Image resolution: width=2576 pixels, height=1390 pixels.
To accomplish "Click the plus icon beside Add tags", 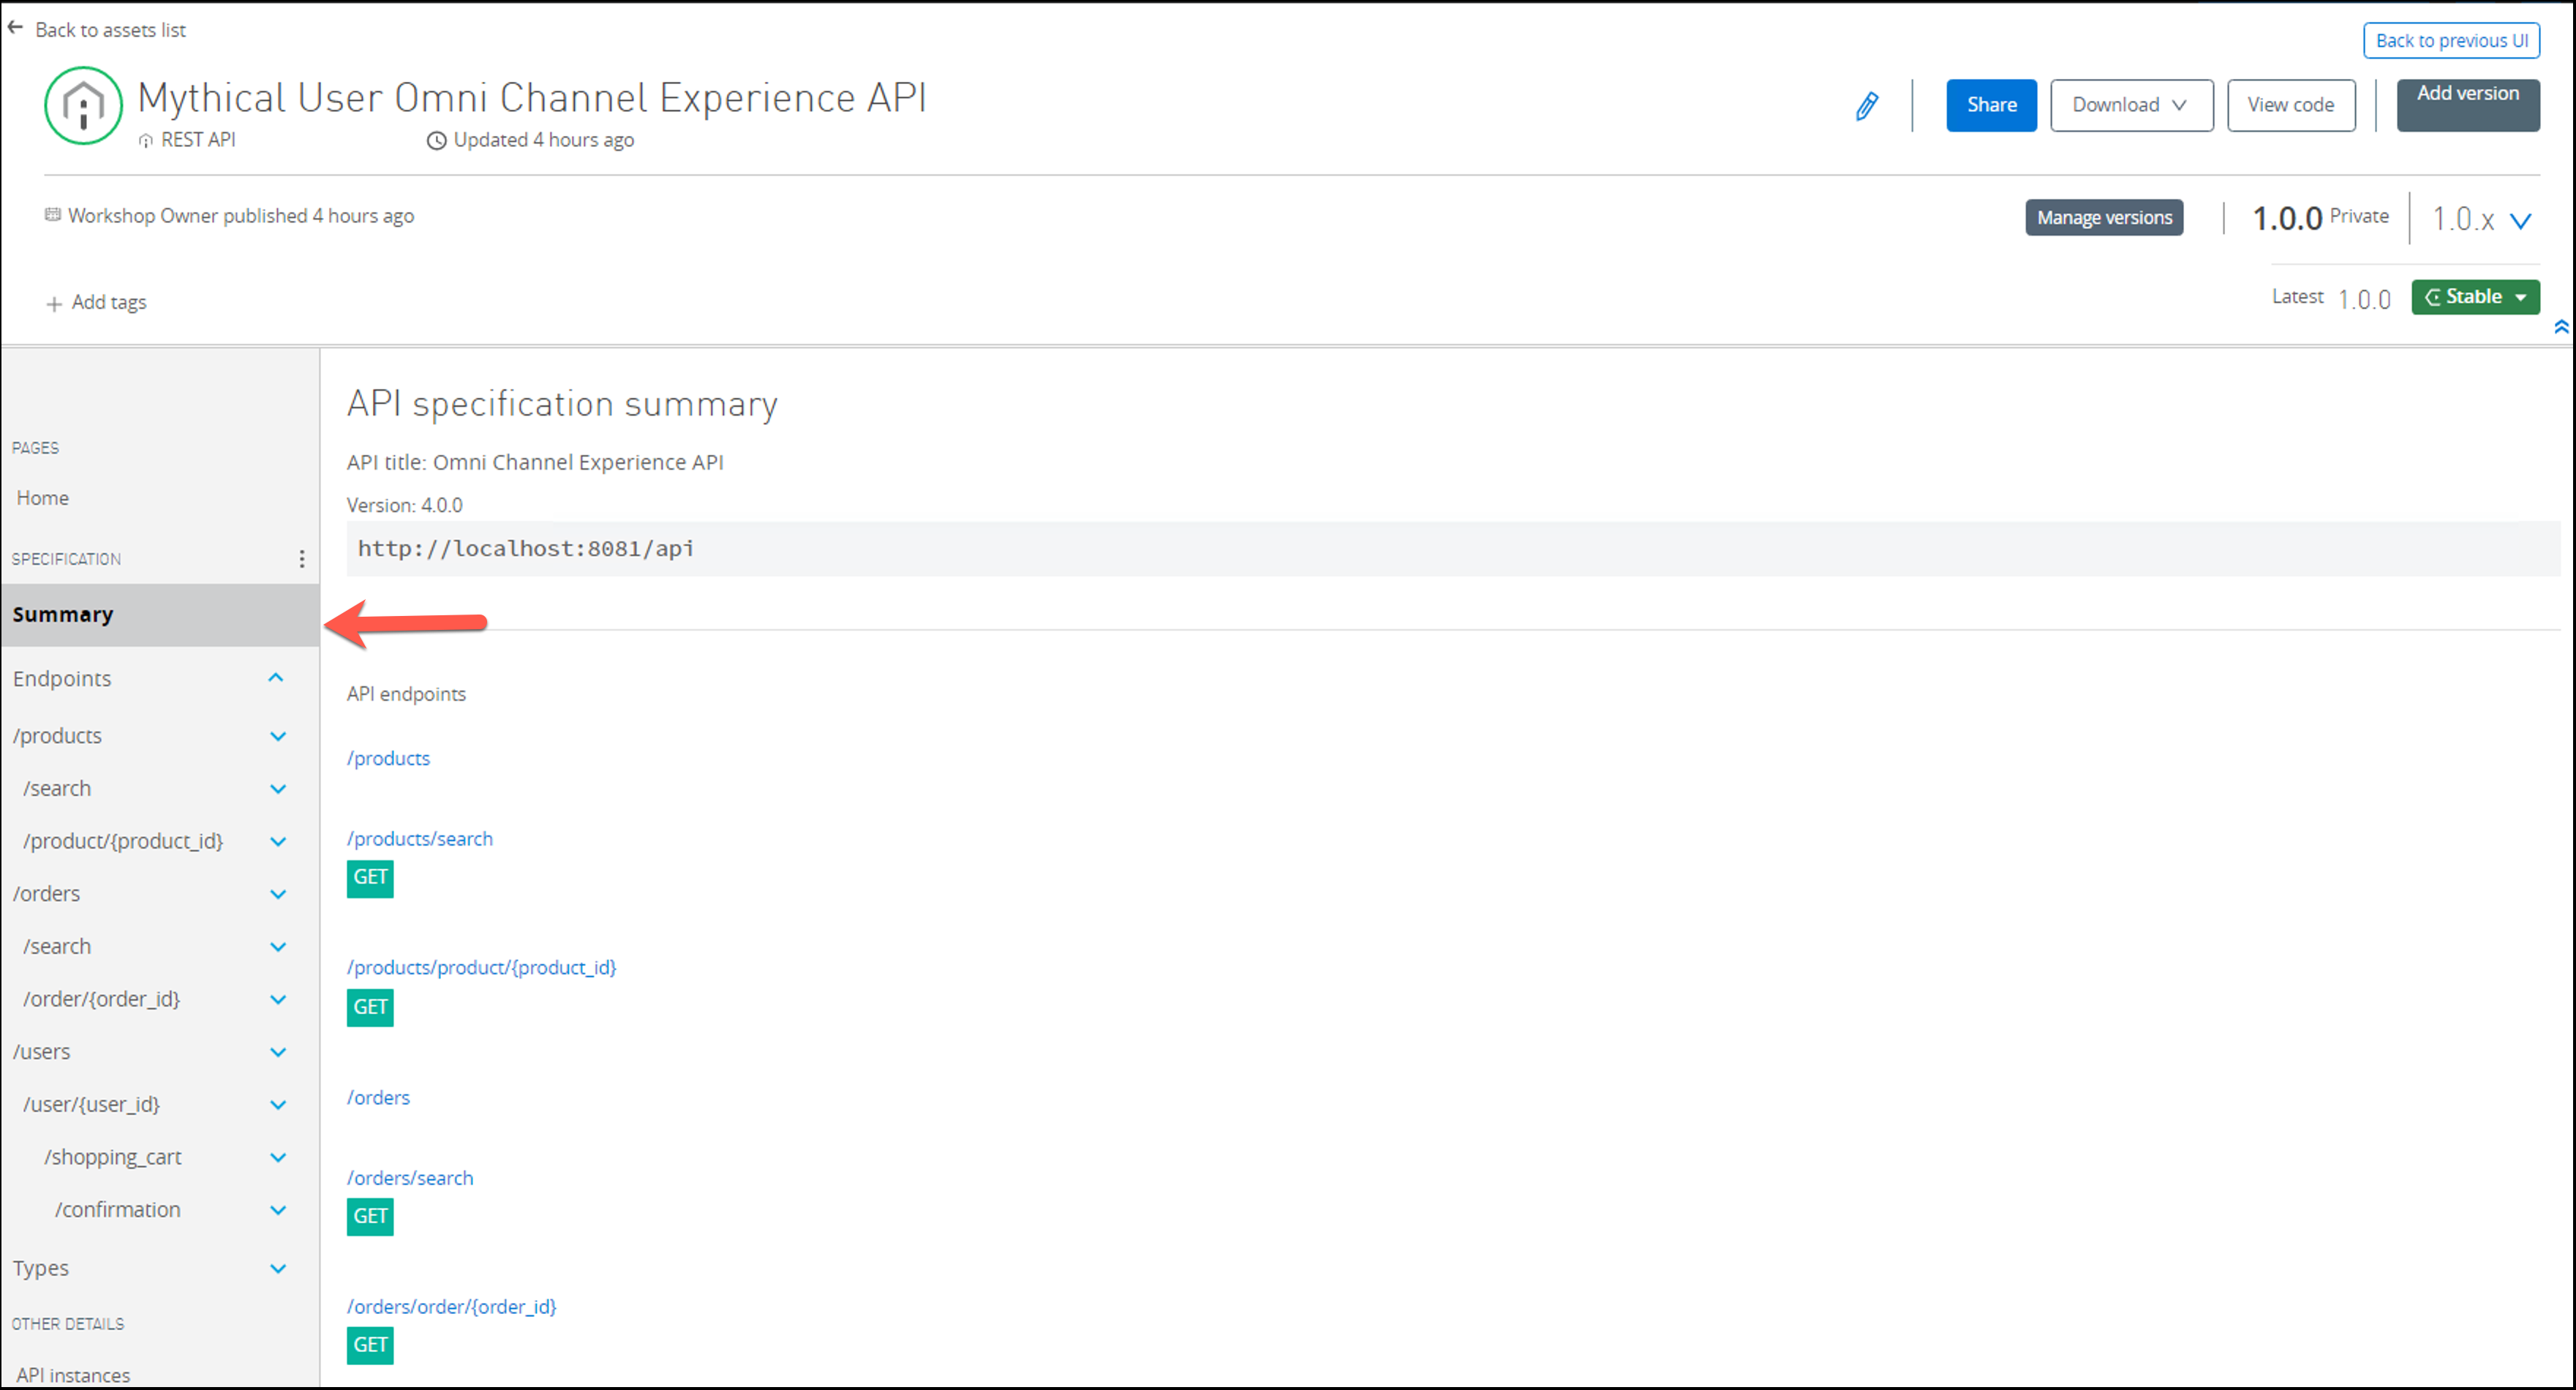I will (54, 304).
